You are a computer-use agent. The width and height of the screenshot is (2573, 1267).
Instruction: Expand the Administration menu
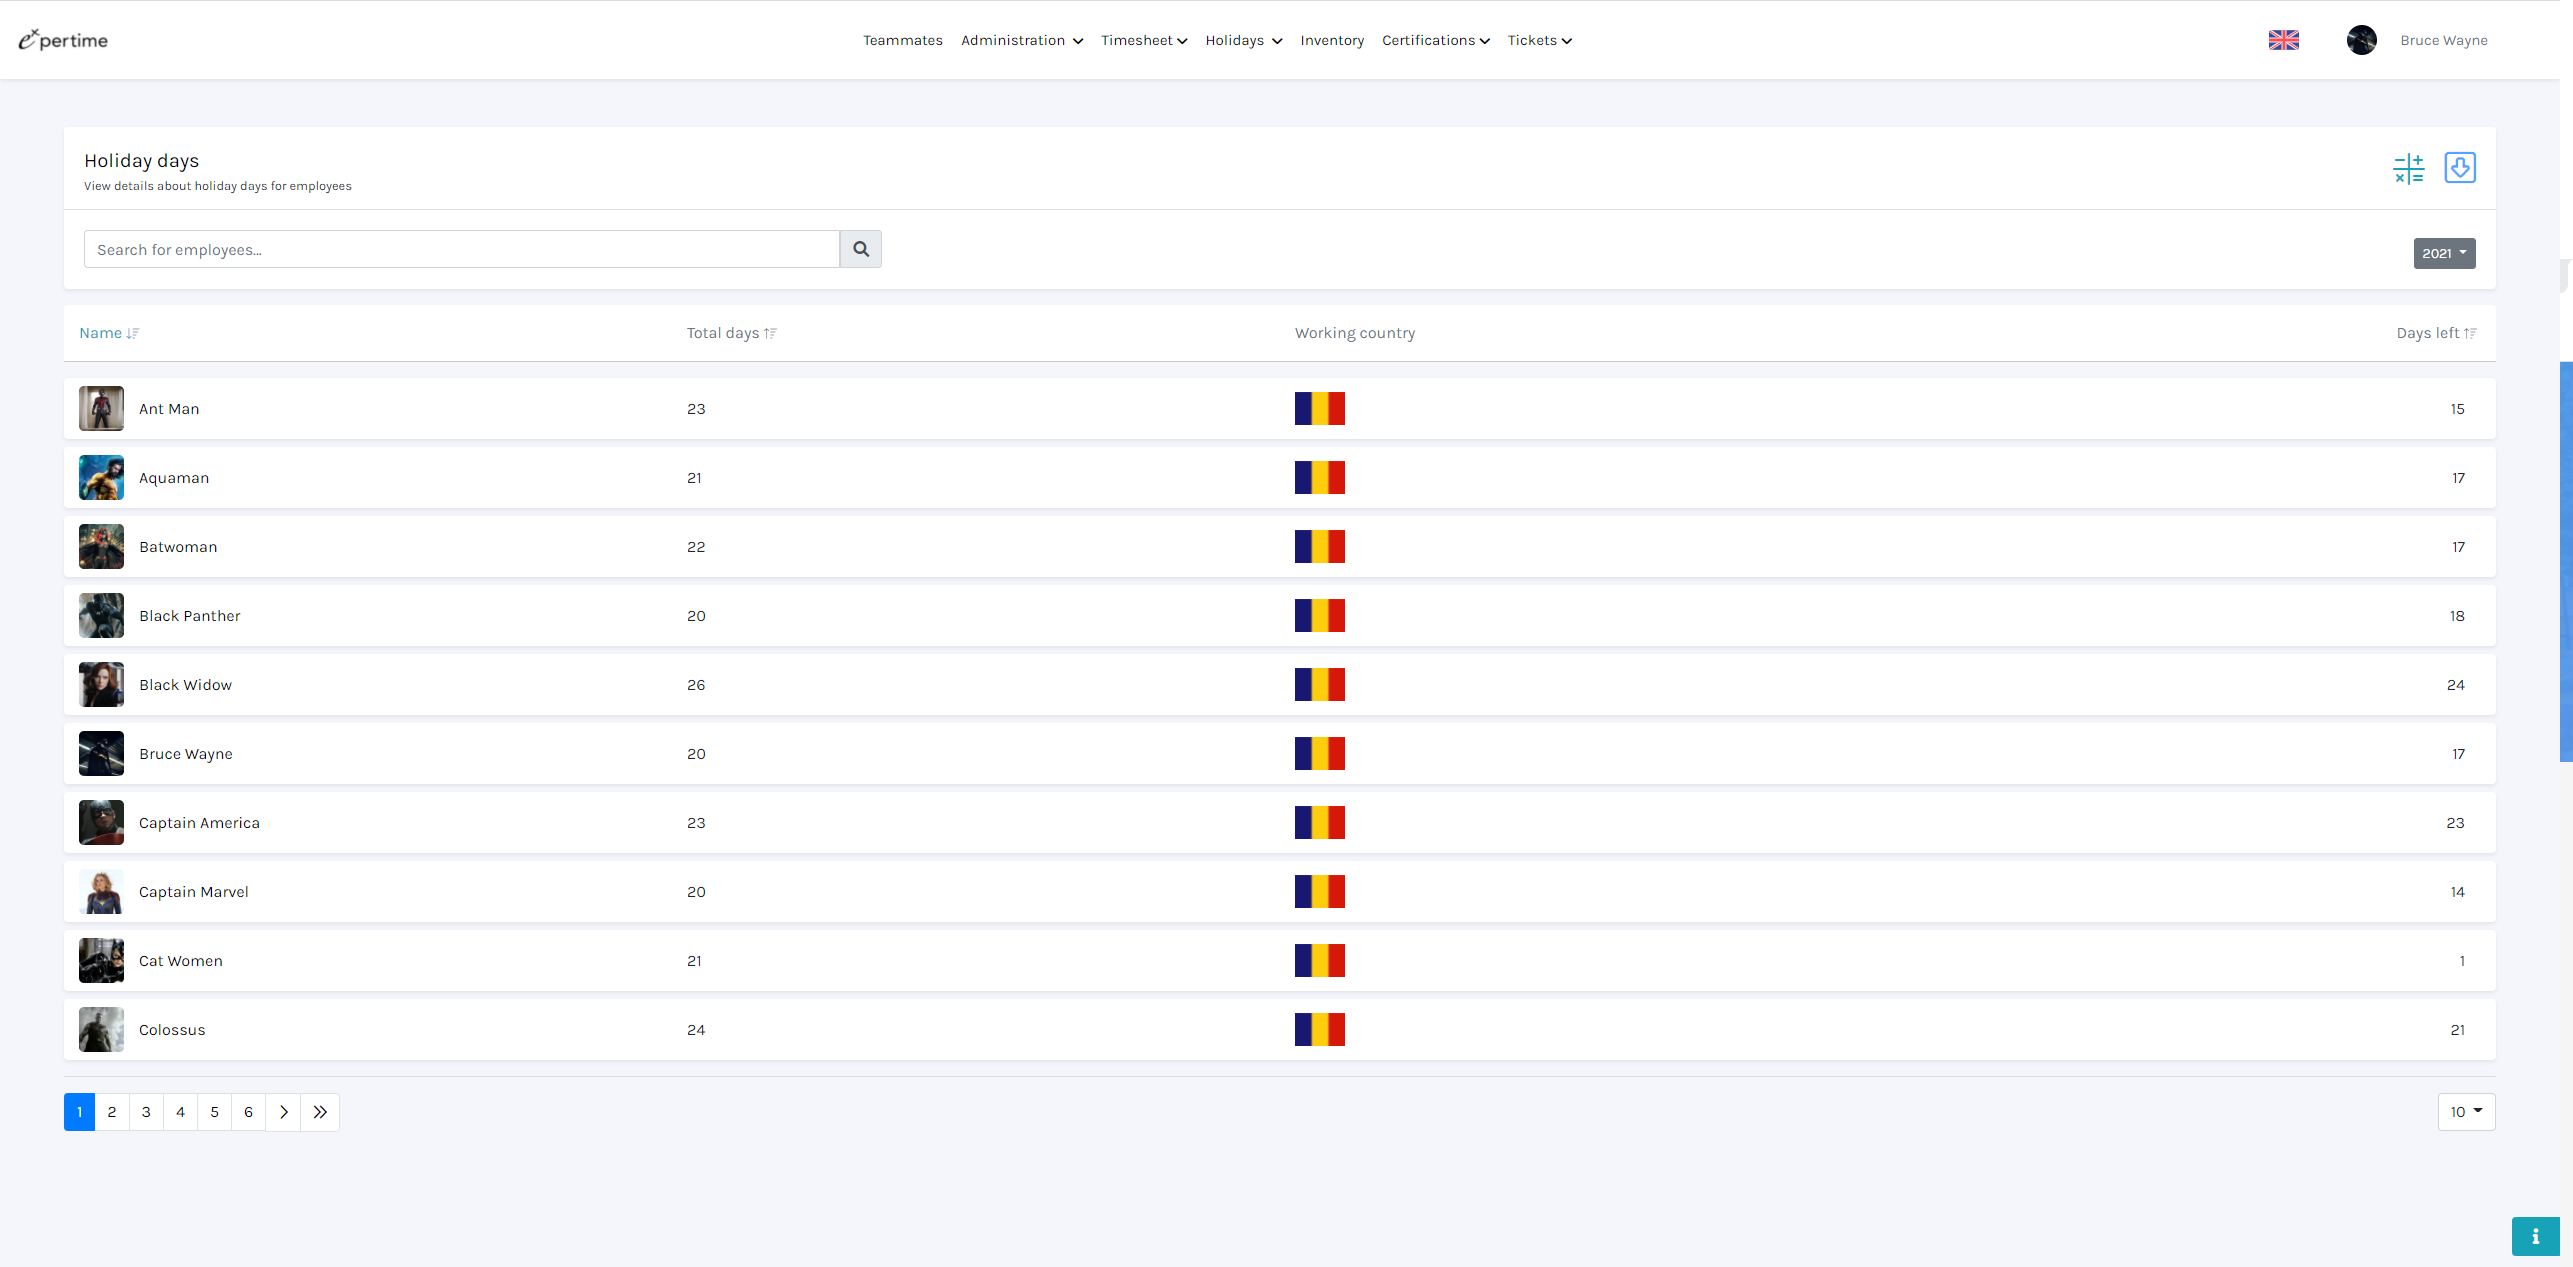coord(1021,40)
